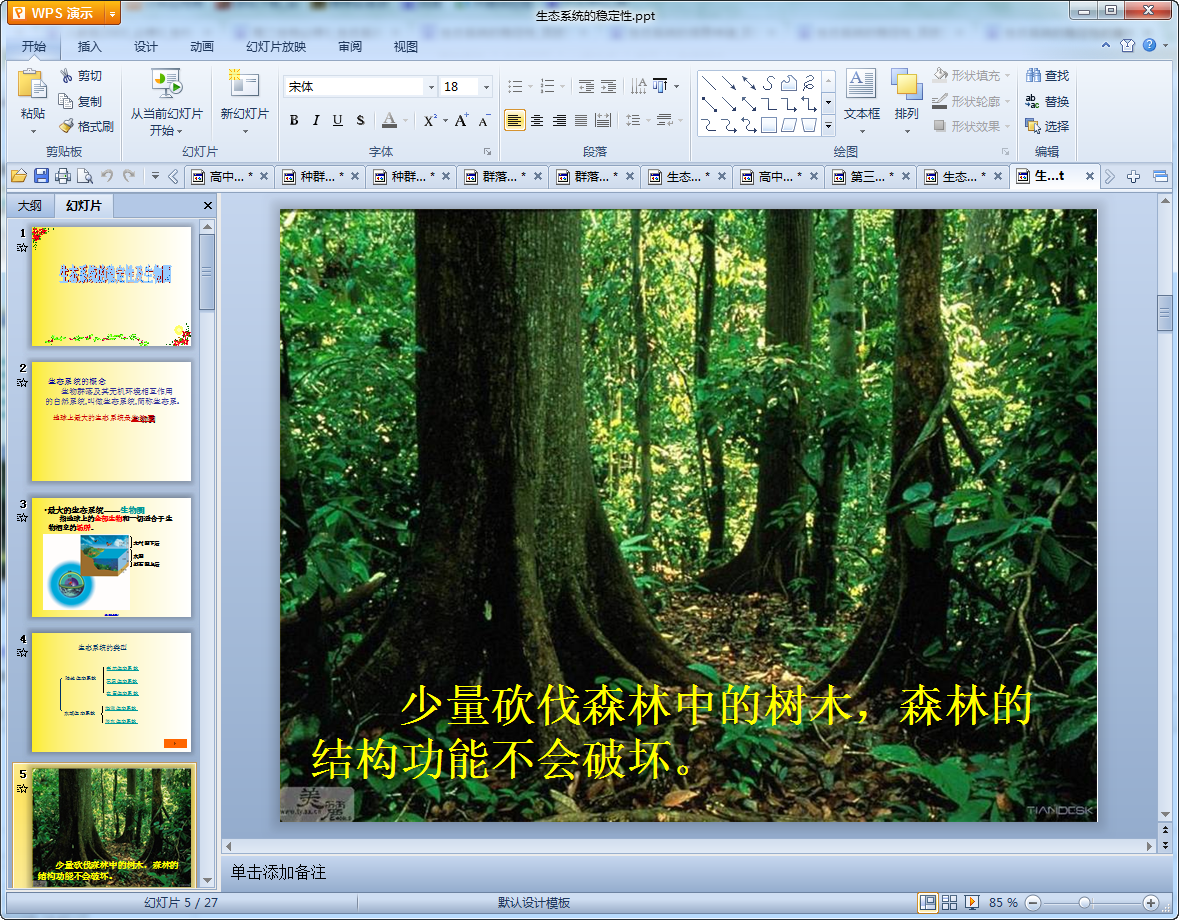This screenshot has width=1179, height=920.
Task: Click the Copy (复制) icon
Action: (66, 101)
